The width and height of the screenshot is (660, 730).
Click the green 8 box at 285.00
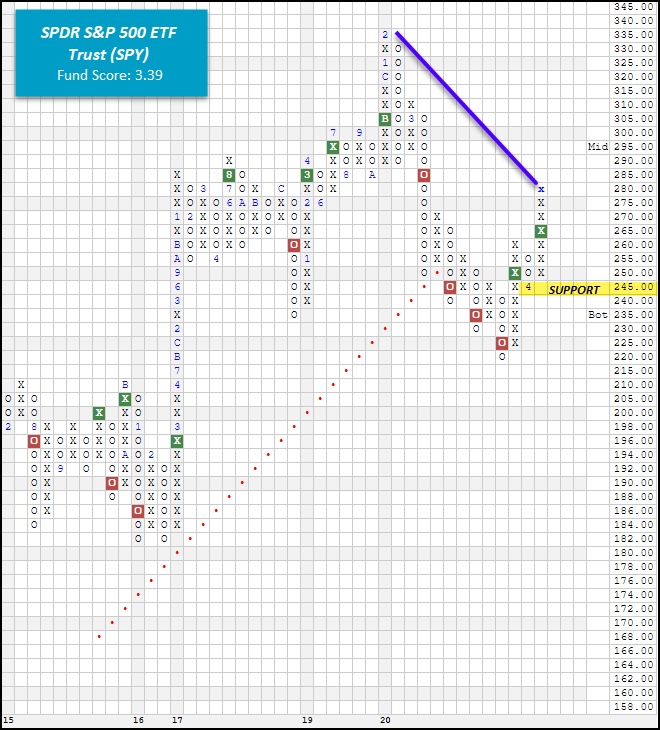pyautogui.click(x=229, y=175)
